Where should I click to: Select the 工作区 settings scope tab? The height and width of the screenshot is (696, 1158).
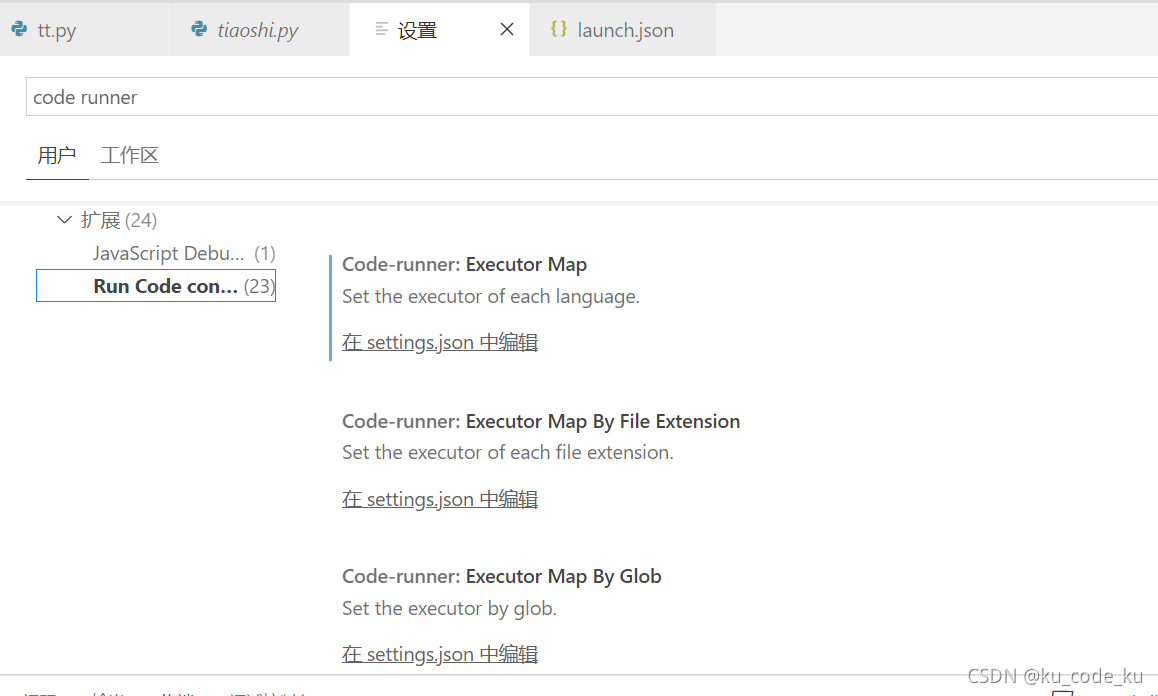point(129,155)
